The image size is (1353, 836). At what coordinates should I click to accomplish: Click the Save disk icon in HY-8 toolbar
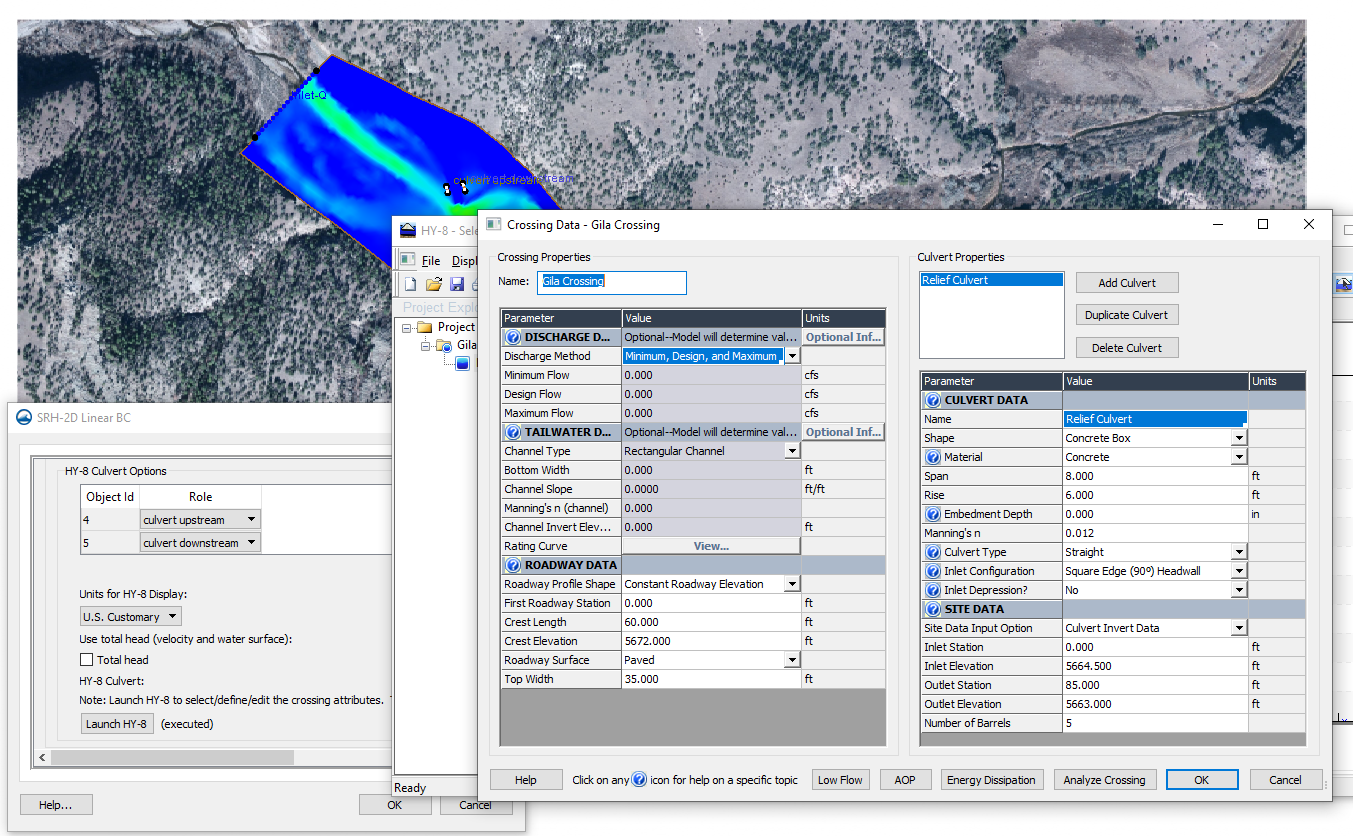pos(457,285)
